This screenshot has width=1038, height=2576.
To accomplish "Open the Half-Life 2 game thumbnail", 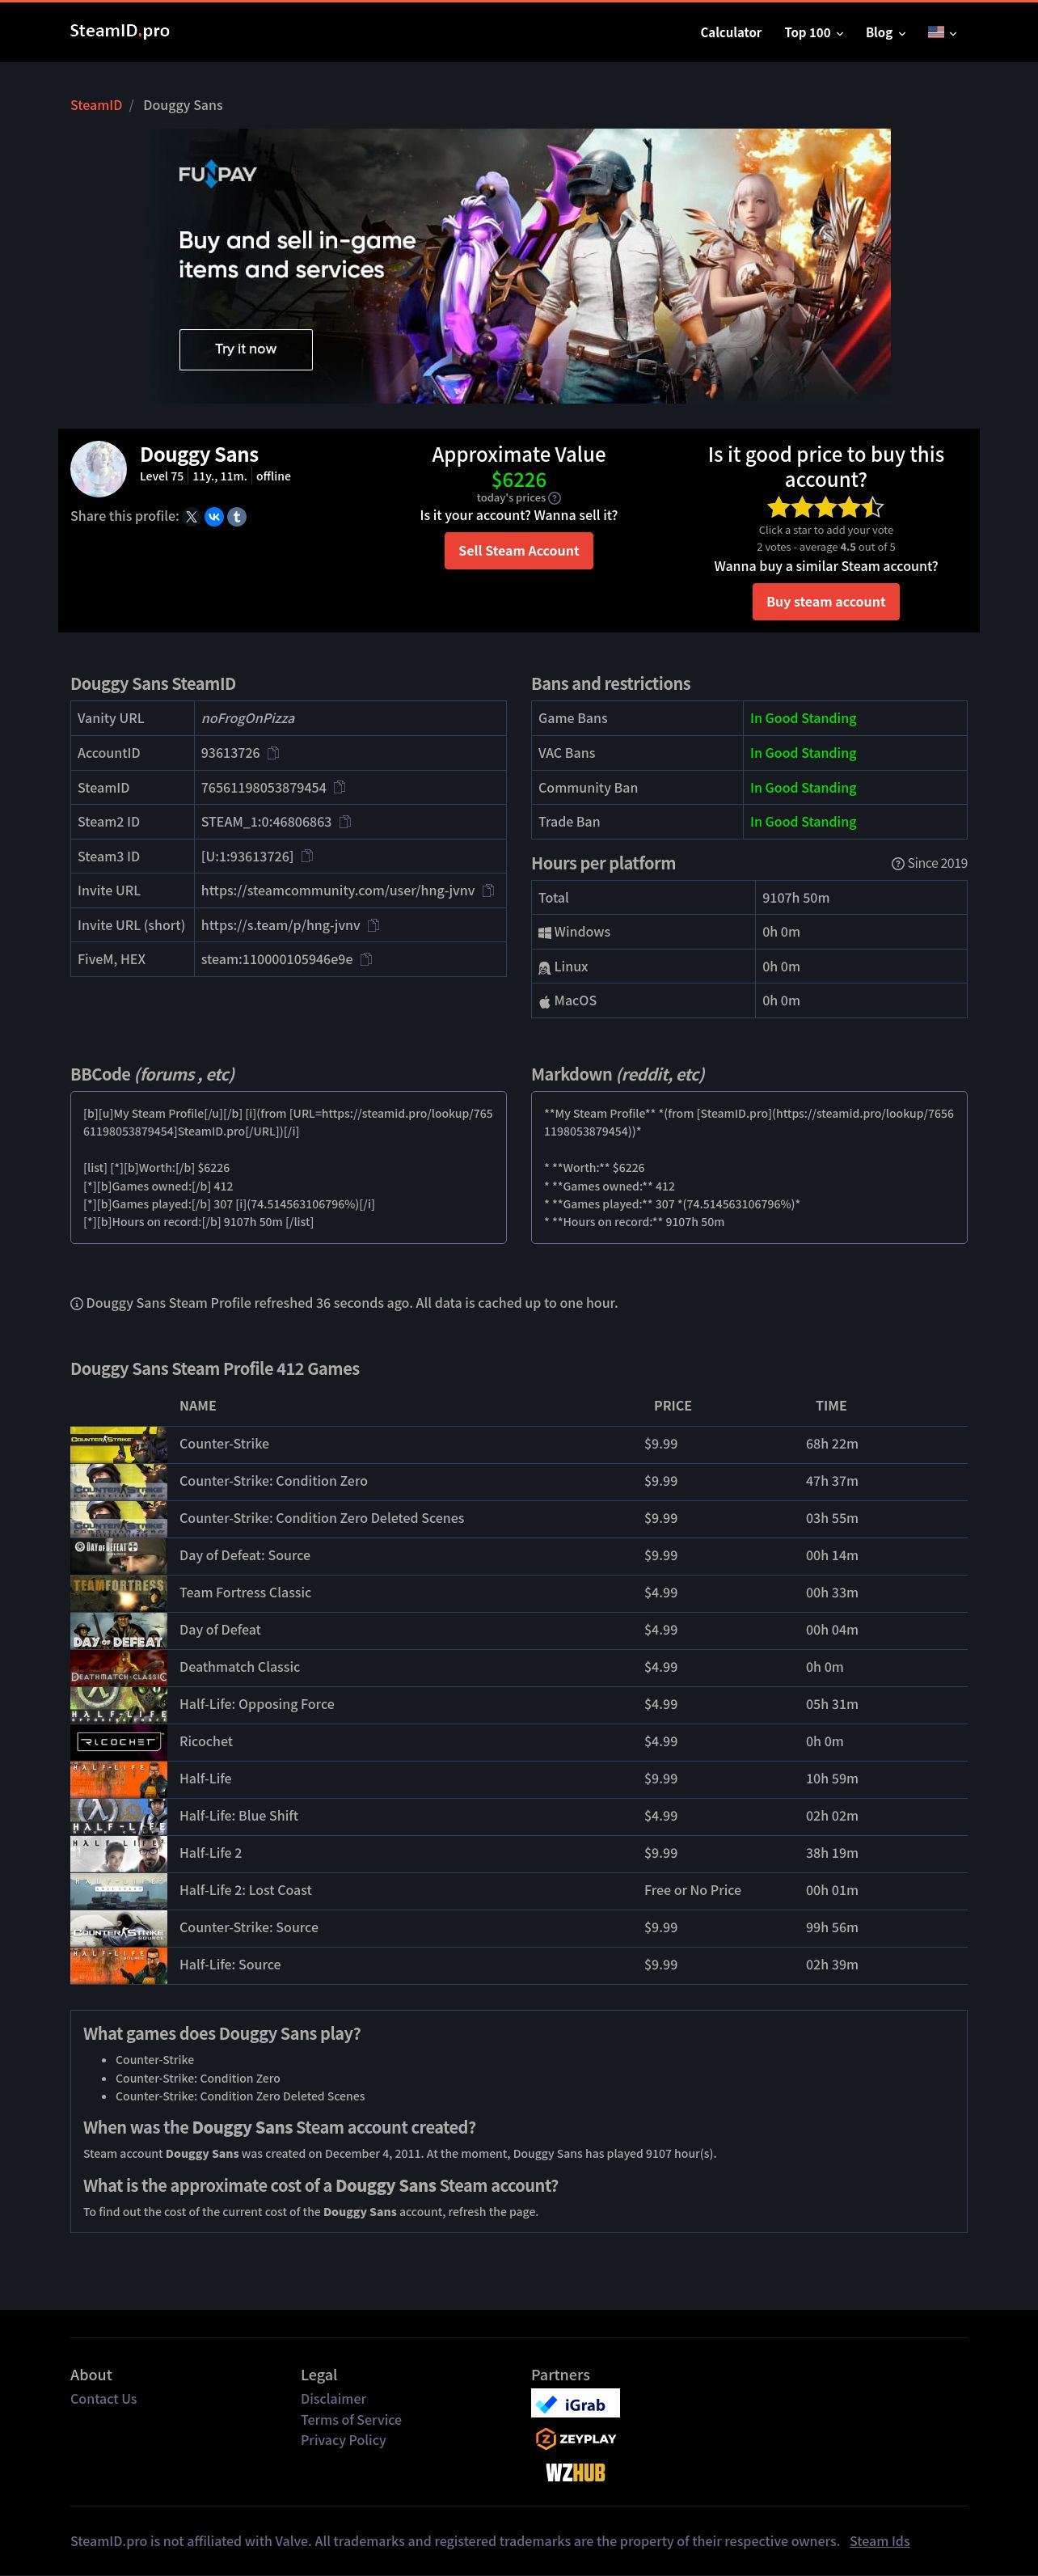I will [118, 1853].
